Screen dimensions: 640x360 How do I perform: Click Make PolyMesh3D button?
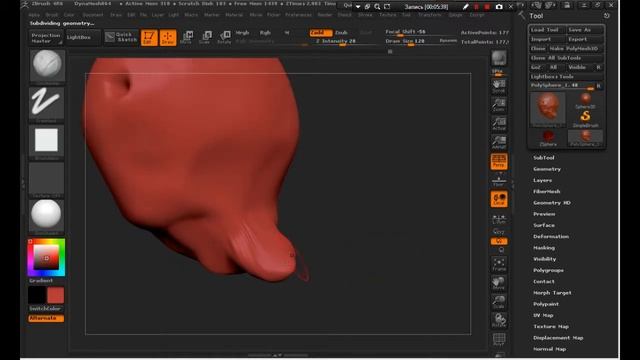[576, 49]
